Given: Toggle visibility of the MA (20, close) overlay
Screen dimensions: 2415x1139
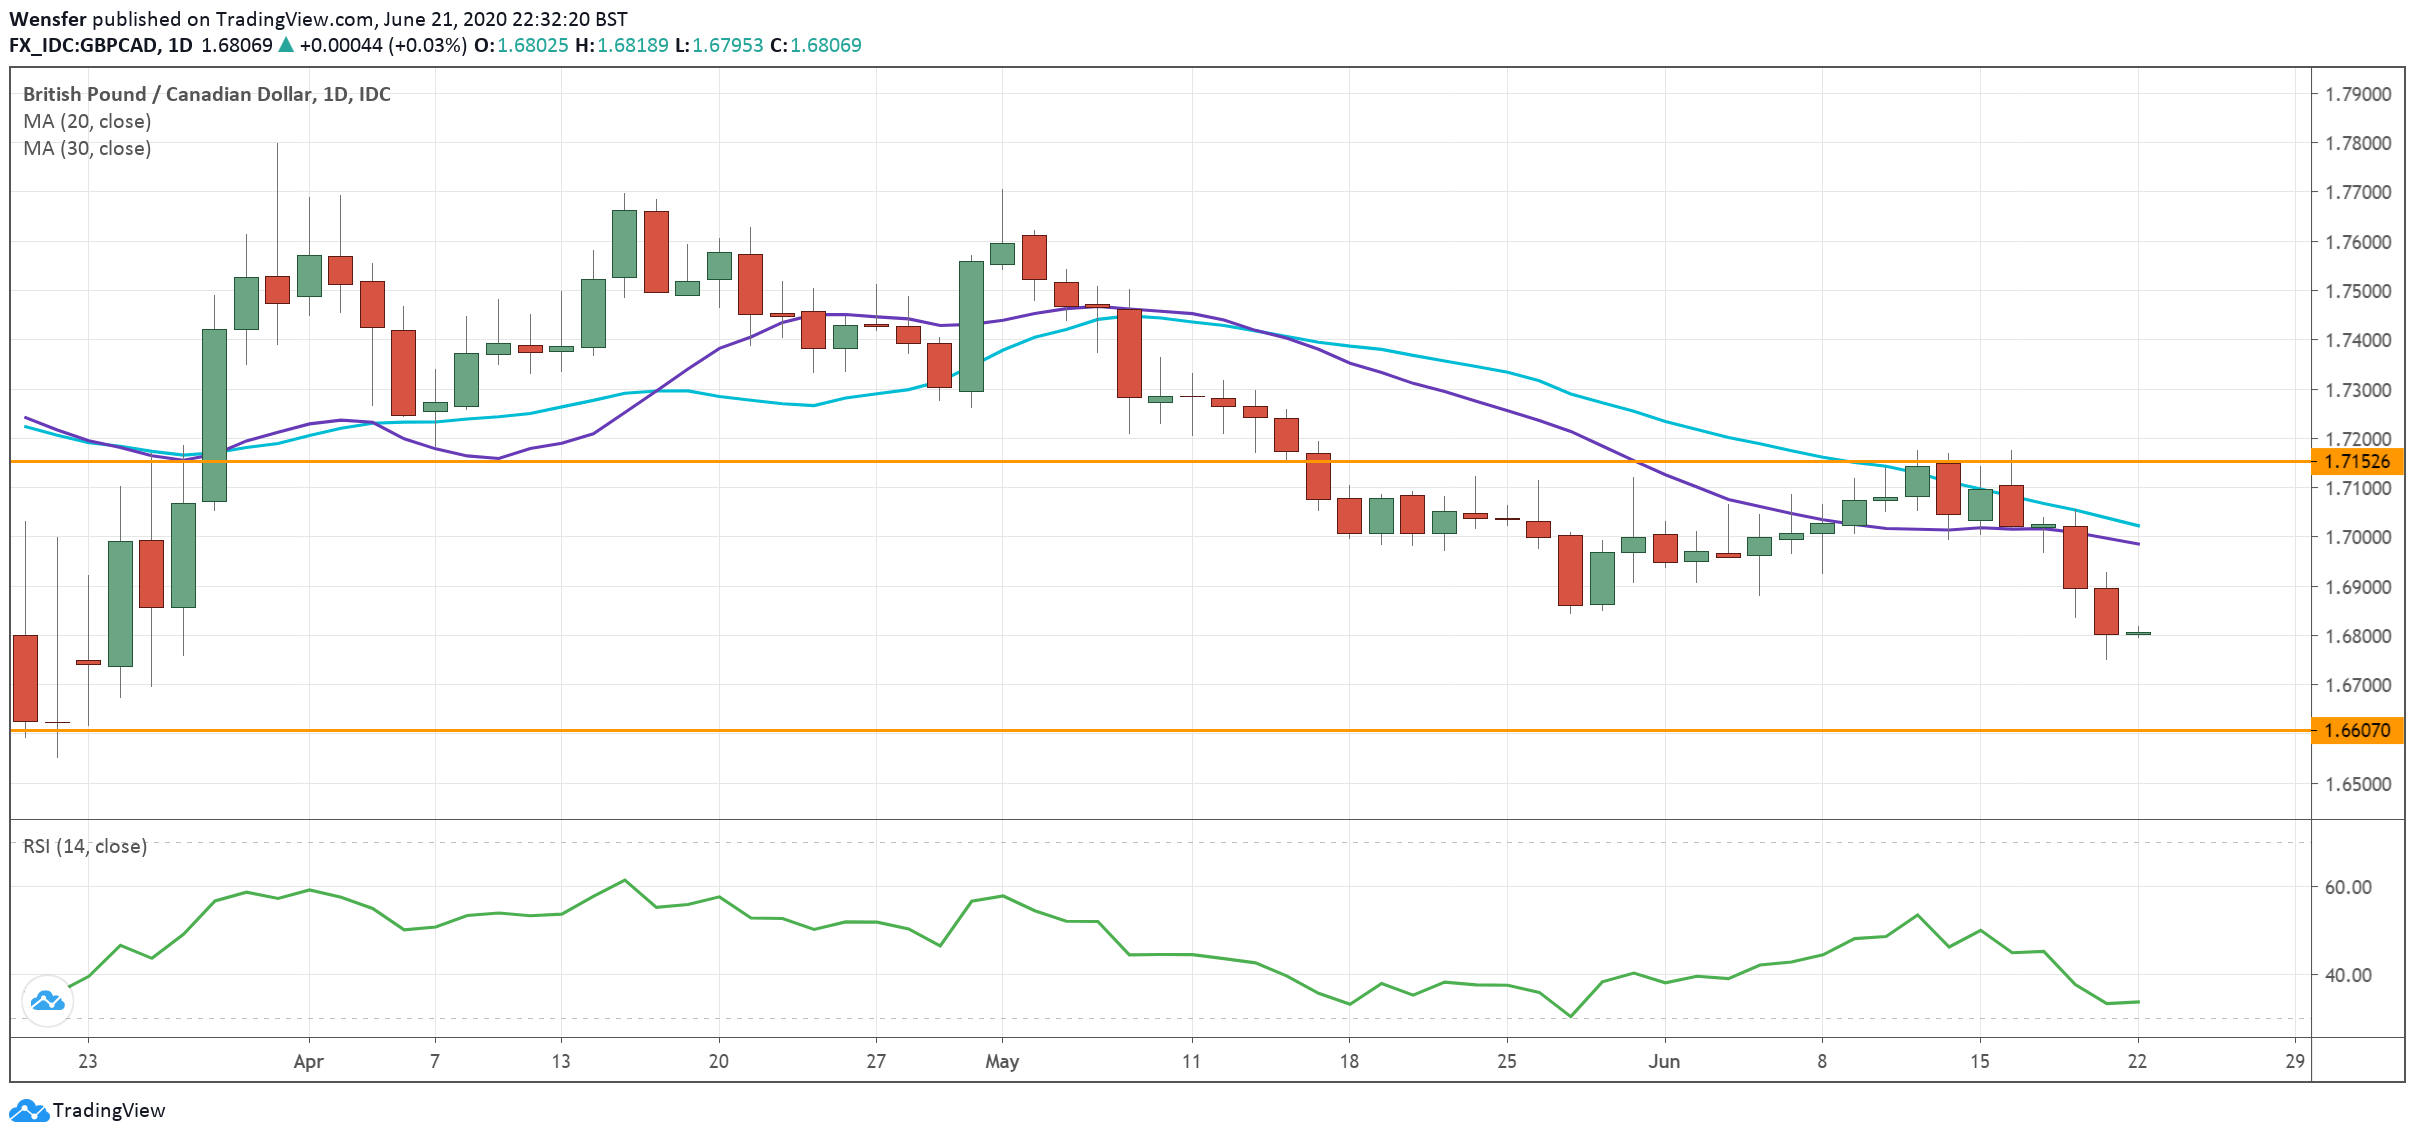Looking at the screenshot, I should click(x=86, y=121).
